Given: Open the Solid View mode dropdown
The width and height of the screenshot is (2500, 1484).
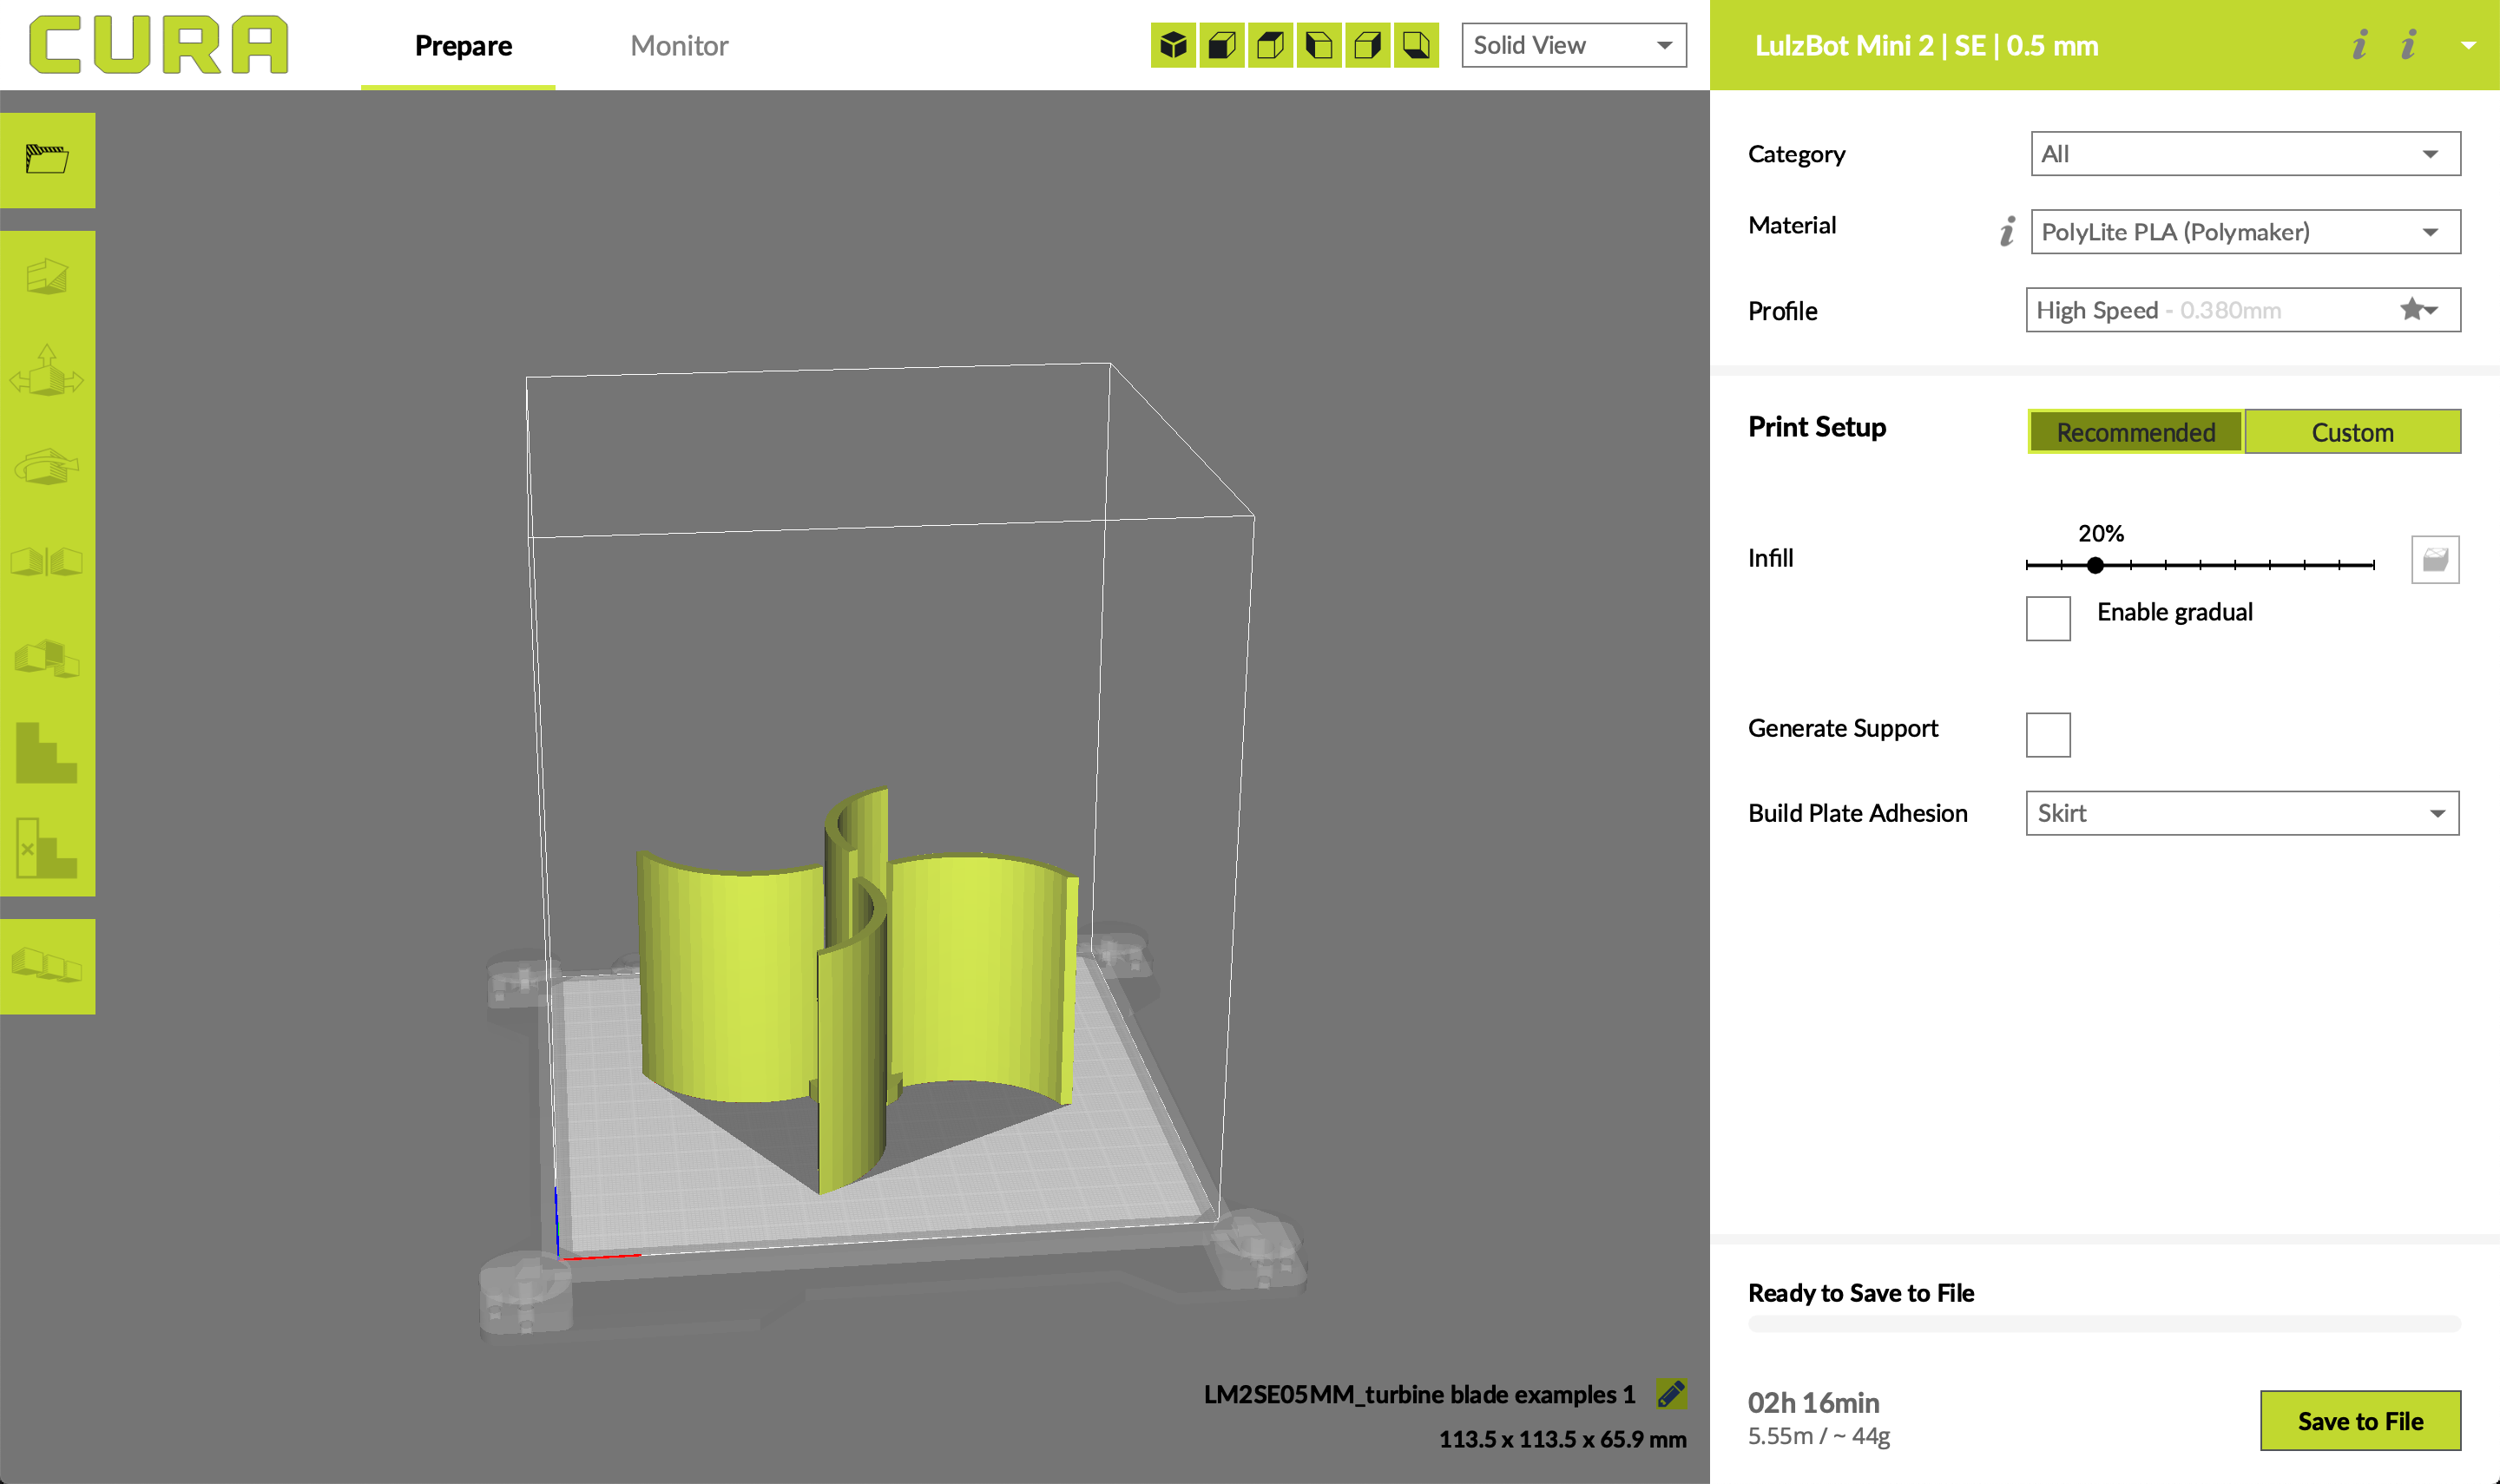Looking at the screenshot, I should 1572,45.
